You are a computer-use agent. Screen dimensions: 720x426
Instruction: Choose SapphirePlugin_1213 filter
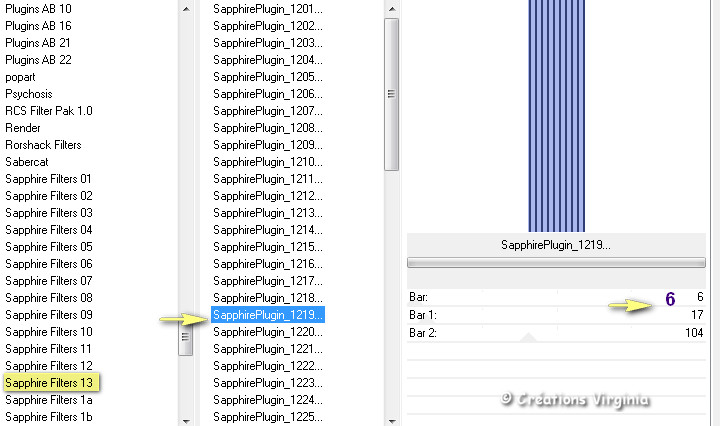[268, 213]
